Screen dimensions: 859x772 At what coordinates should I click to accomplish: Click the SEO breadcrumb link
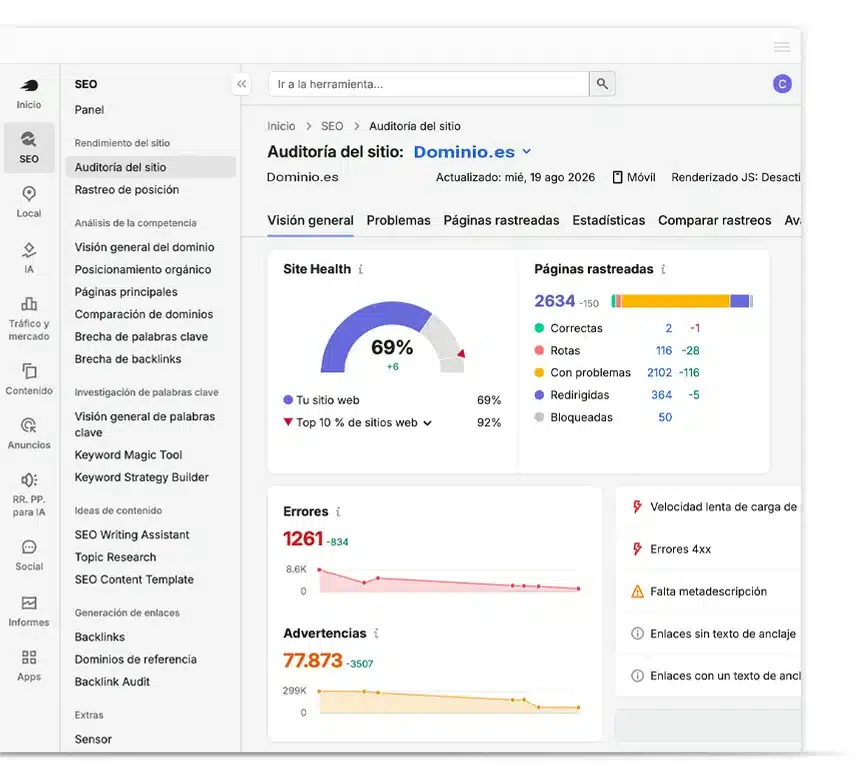tap(332, 126)
